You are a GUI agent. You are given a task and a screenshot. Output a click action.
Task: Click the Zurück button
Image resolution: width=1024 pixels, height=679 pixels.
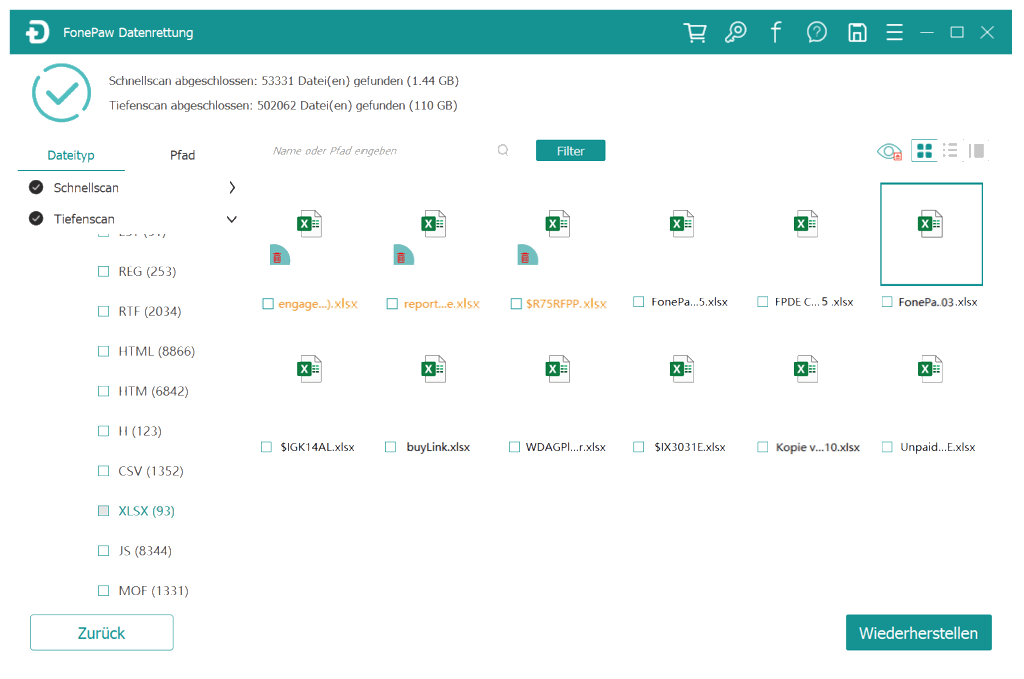coord(102,632)
